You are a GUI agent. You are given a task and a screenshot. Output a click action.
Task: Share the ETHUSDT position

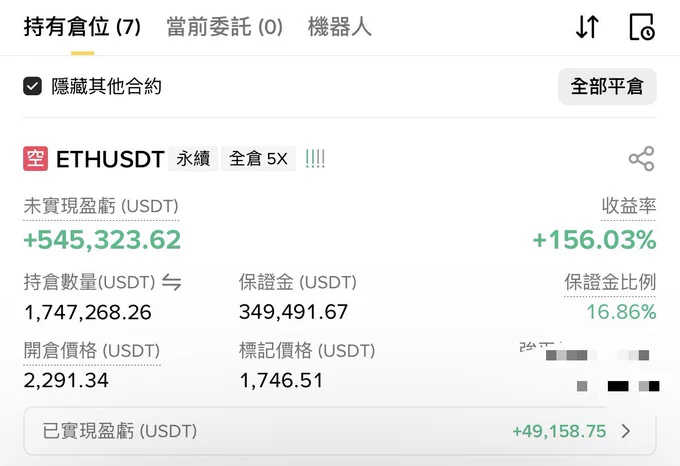click(641, 158)
